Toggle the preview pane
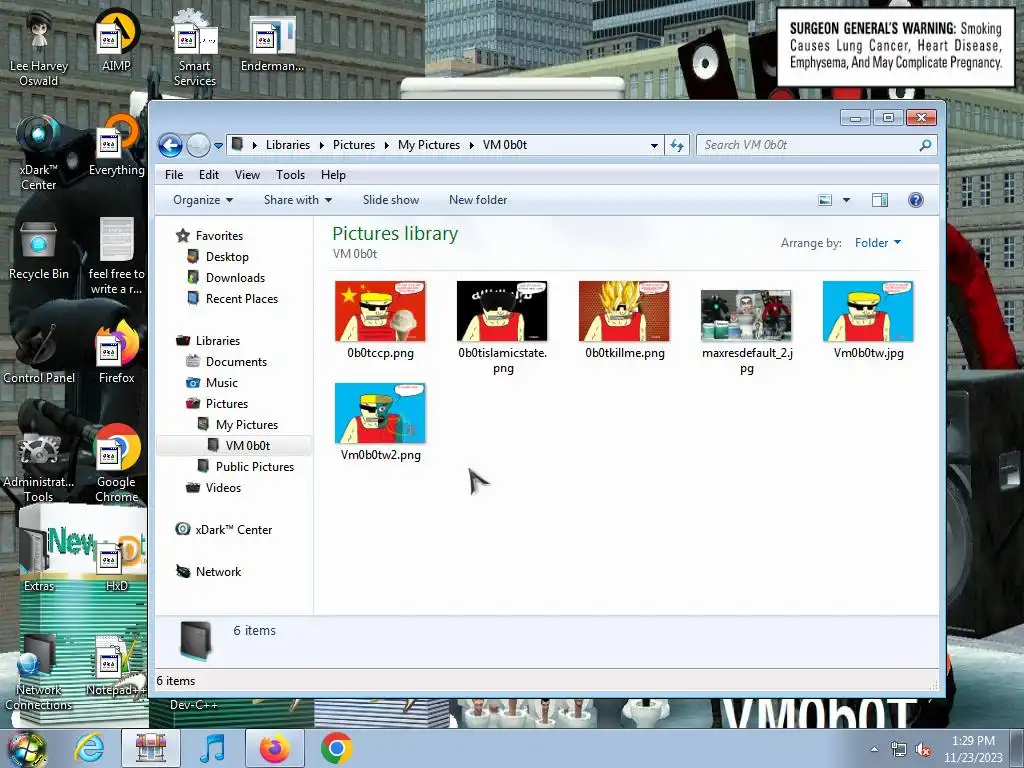 (880, 200)
